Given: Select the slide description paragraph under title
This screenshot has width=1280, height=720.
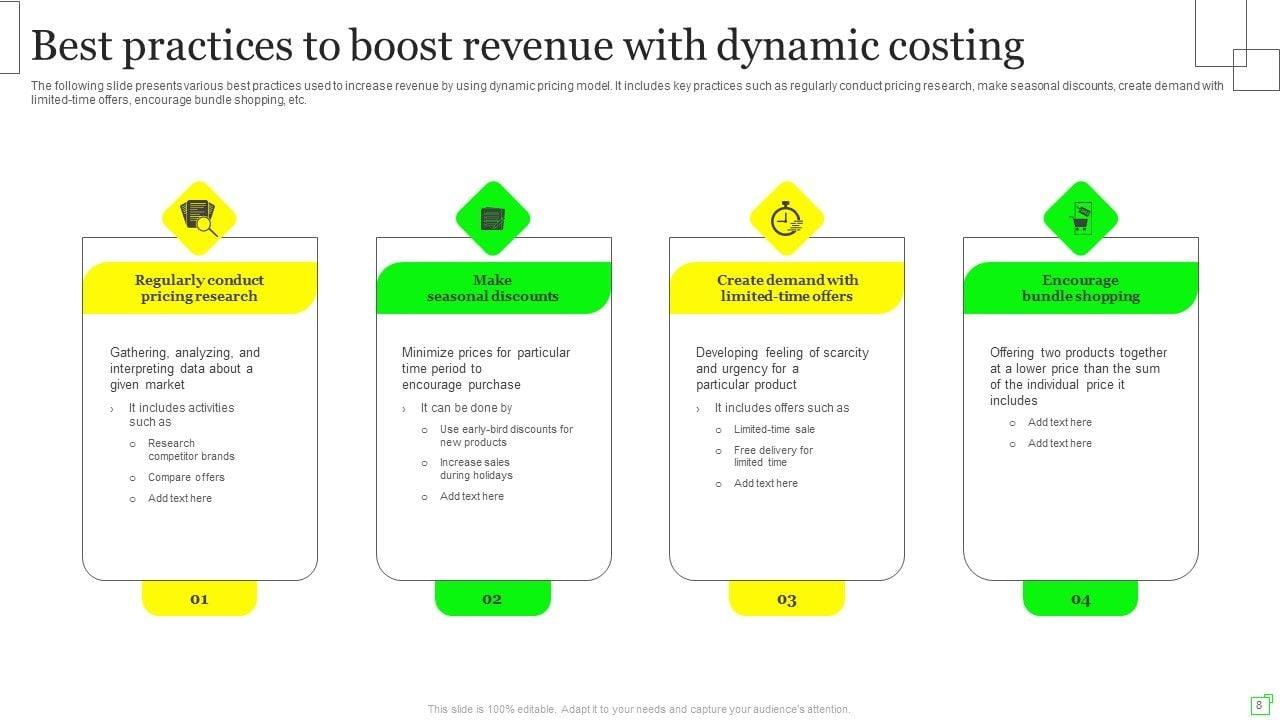Looking at the screenshot, I should tap(627, 93).
